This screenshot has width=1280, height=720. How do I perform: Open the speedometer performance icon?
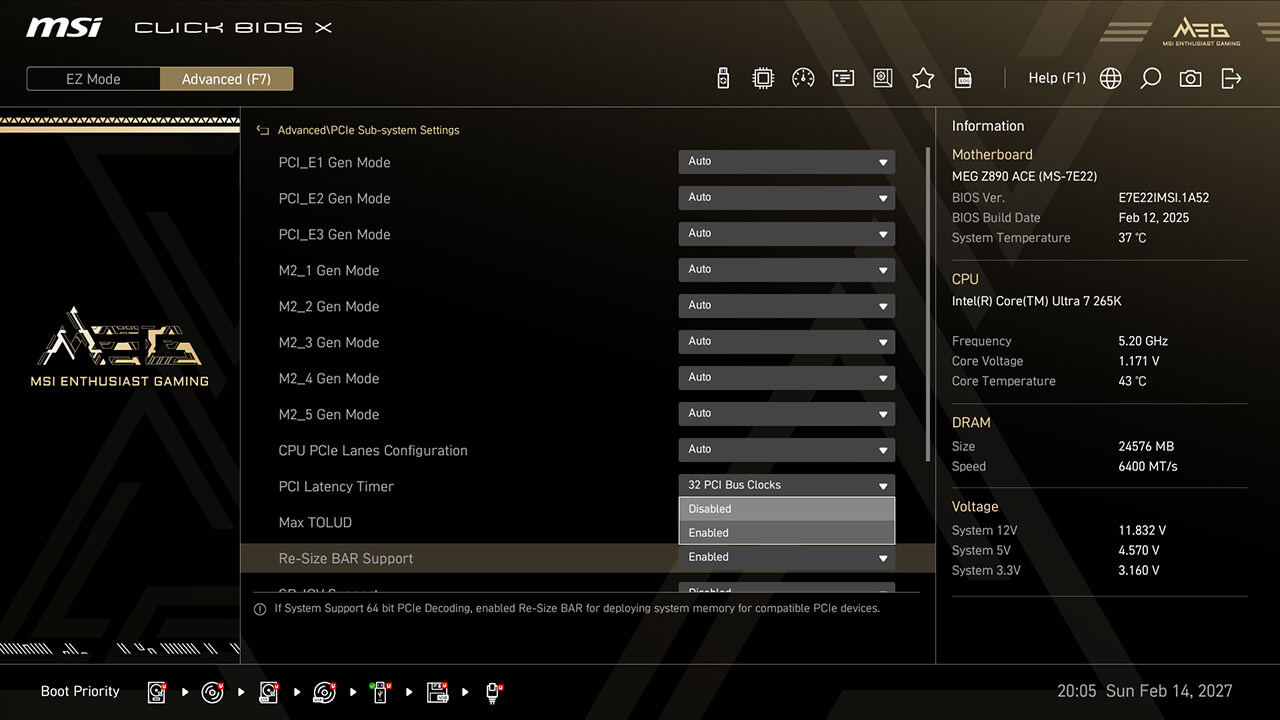pos(803,78)
